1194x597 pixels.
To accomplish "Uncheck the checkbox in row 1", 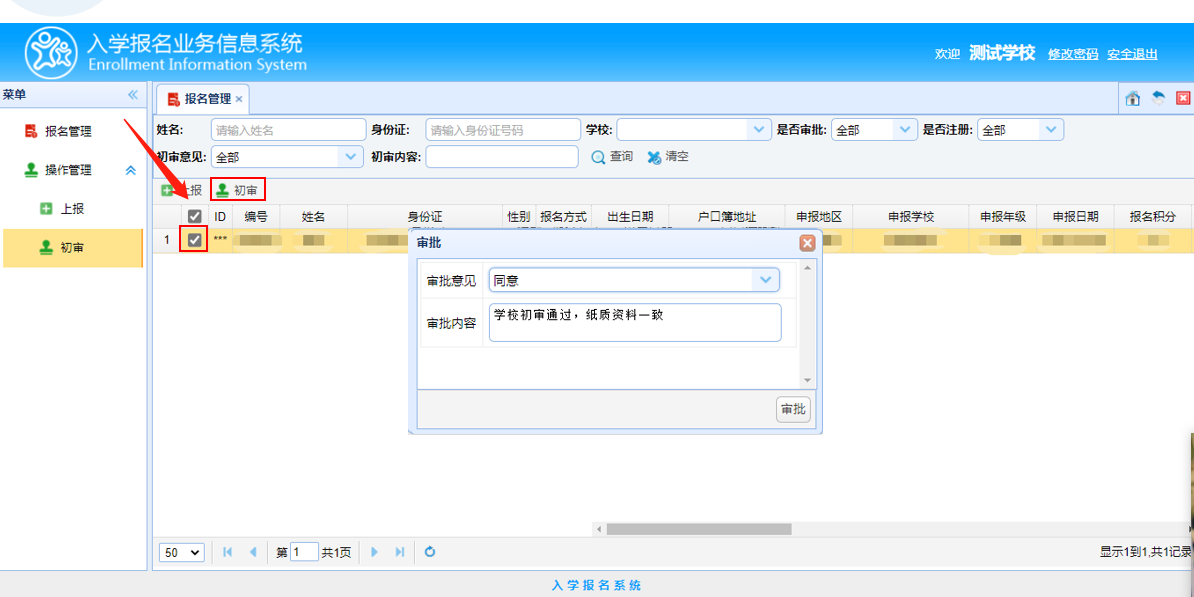I will click(195, 239).
